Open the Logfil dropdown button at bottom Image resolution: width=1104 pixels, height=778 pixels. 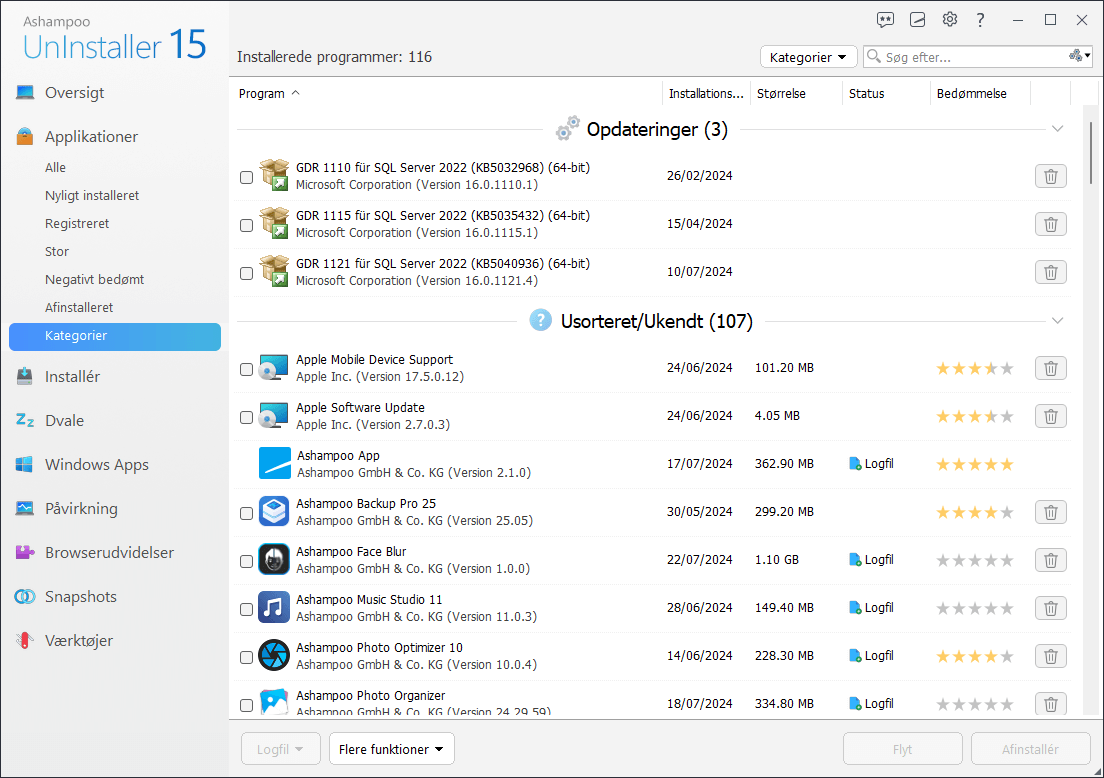(280, 749)
